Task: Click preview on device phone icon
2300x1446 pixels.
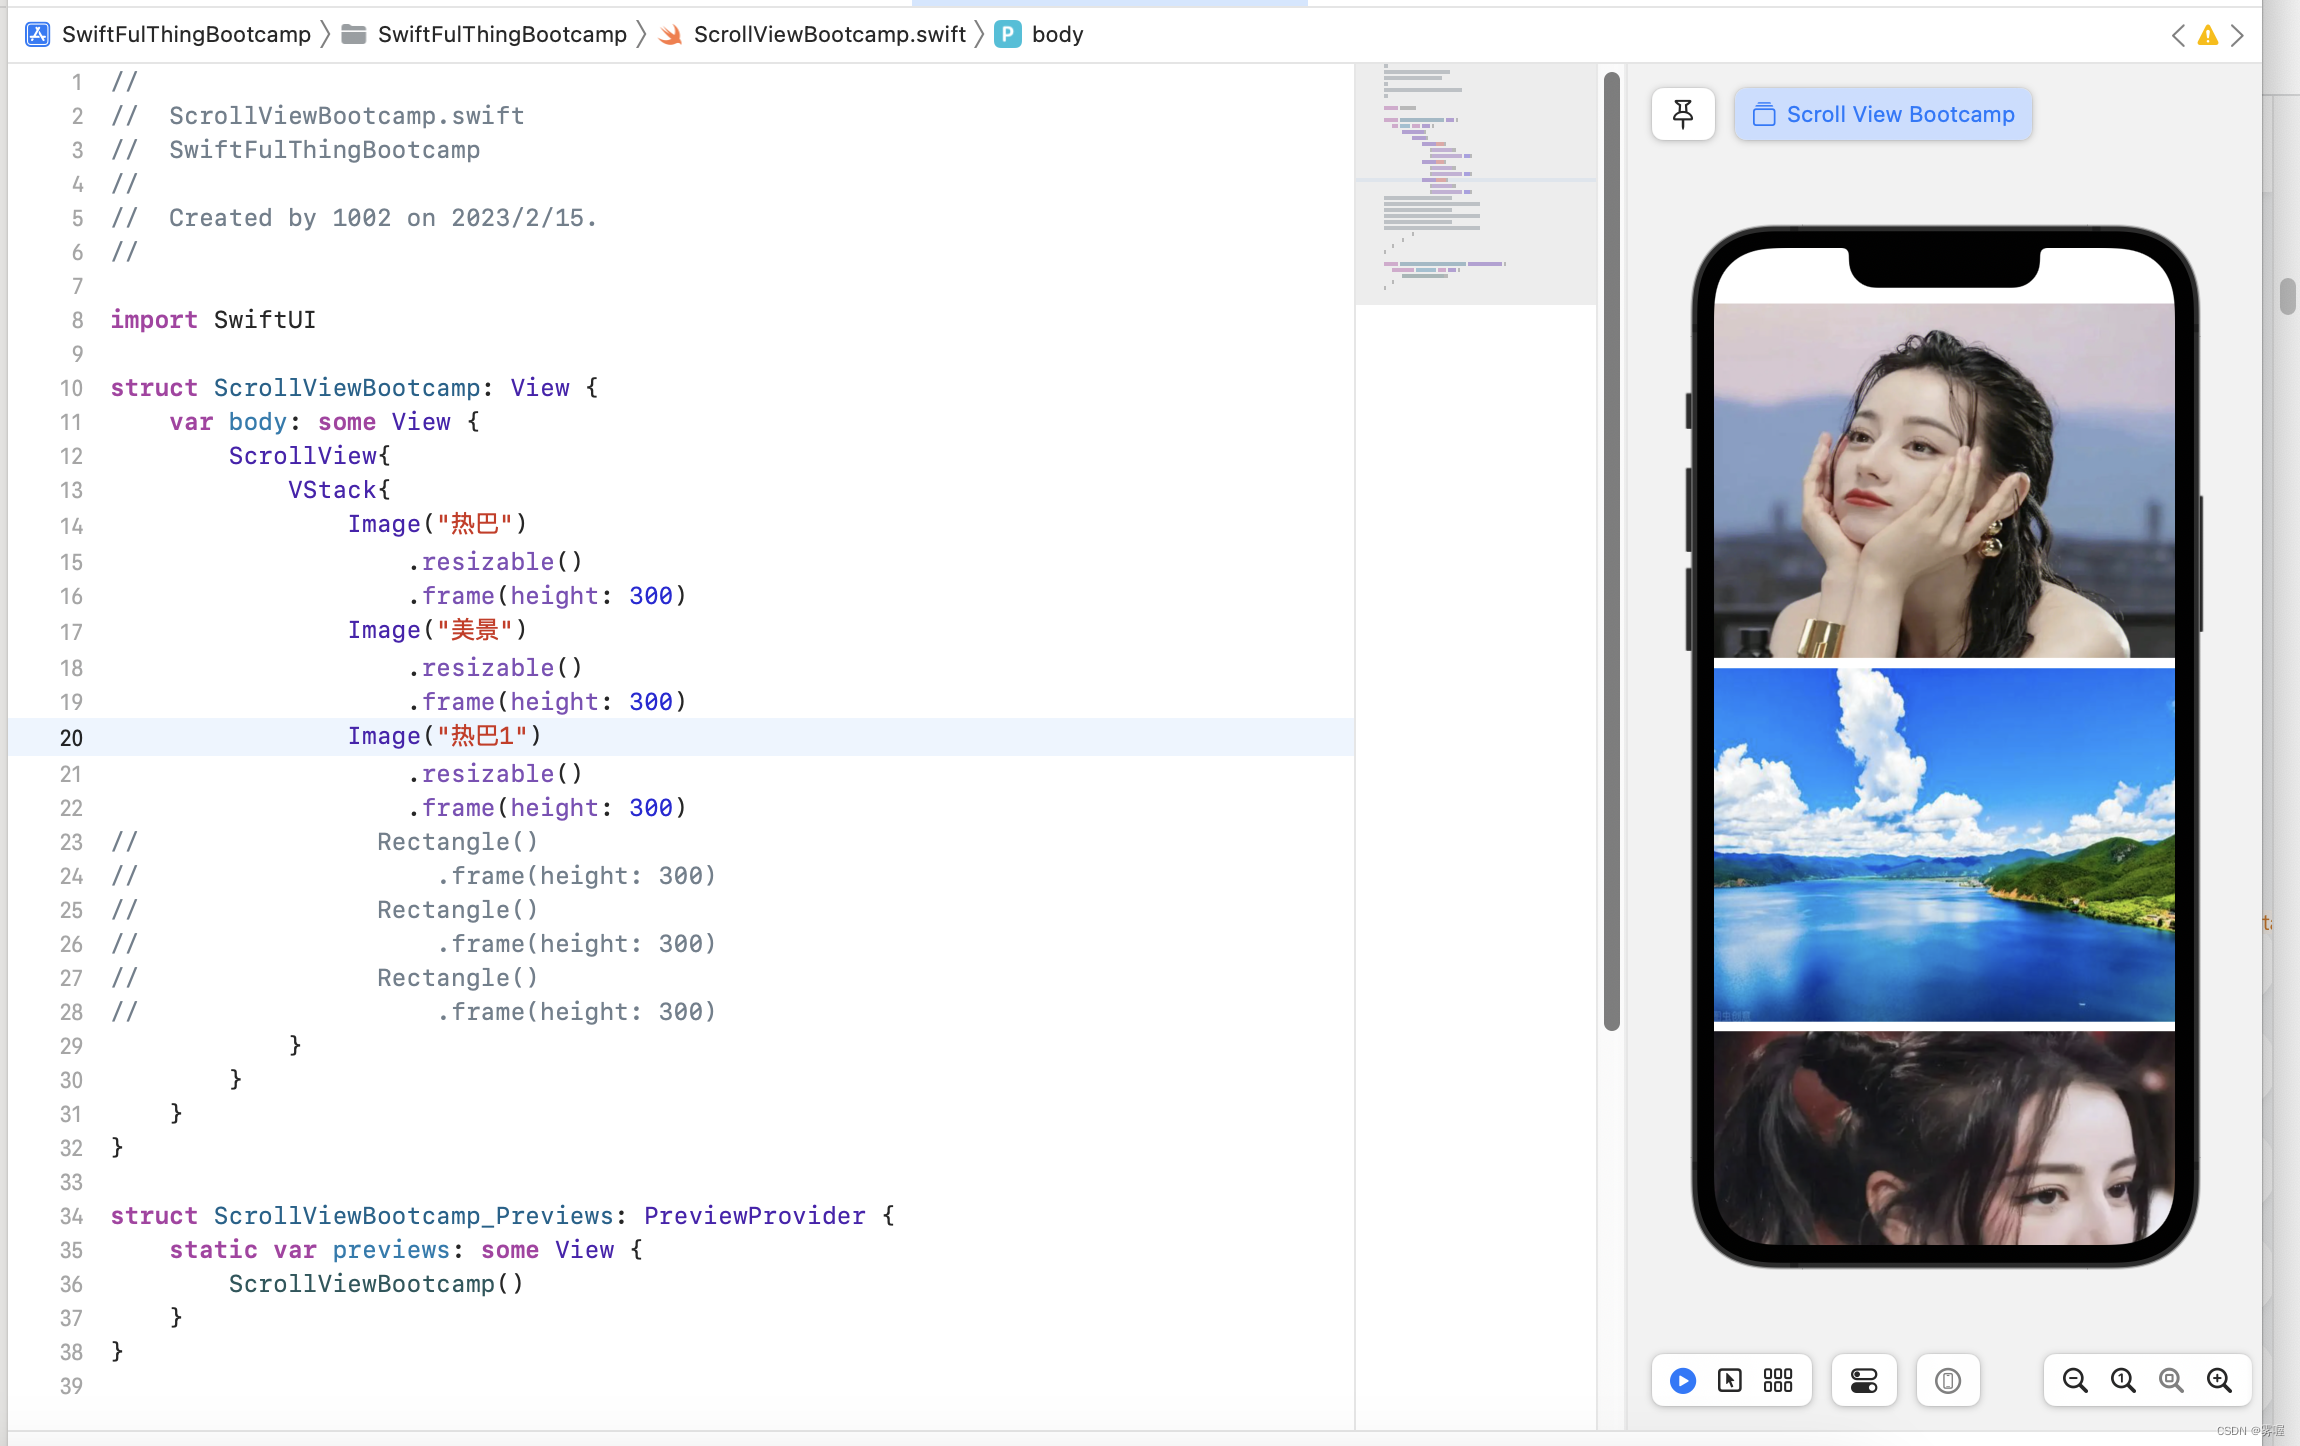Action: coord(1947,1381)
